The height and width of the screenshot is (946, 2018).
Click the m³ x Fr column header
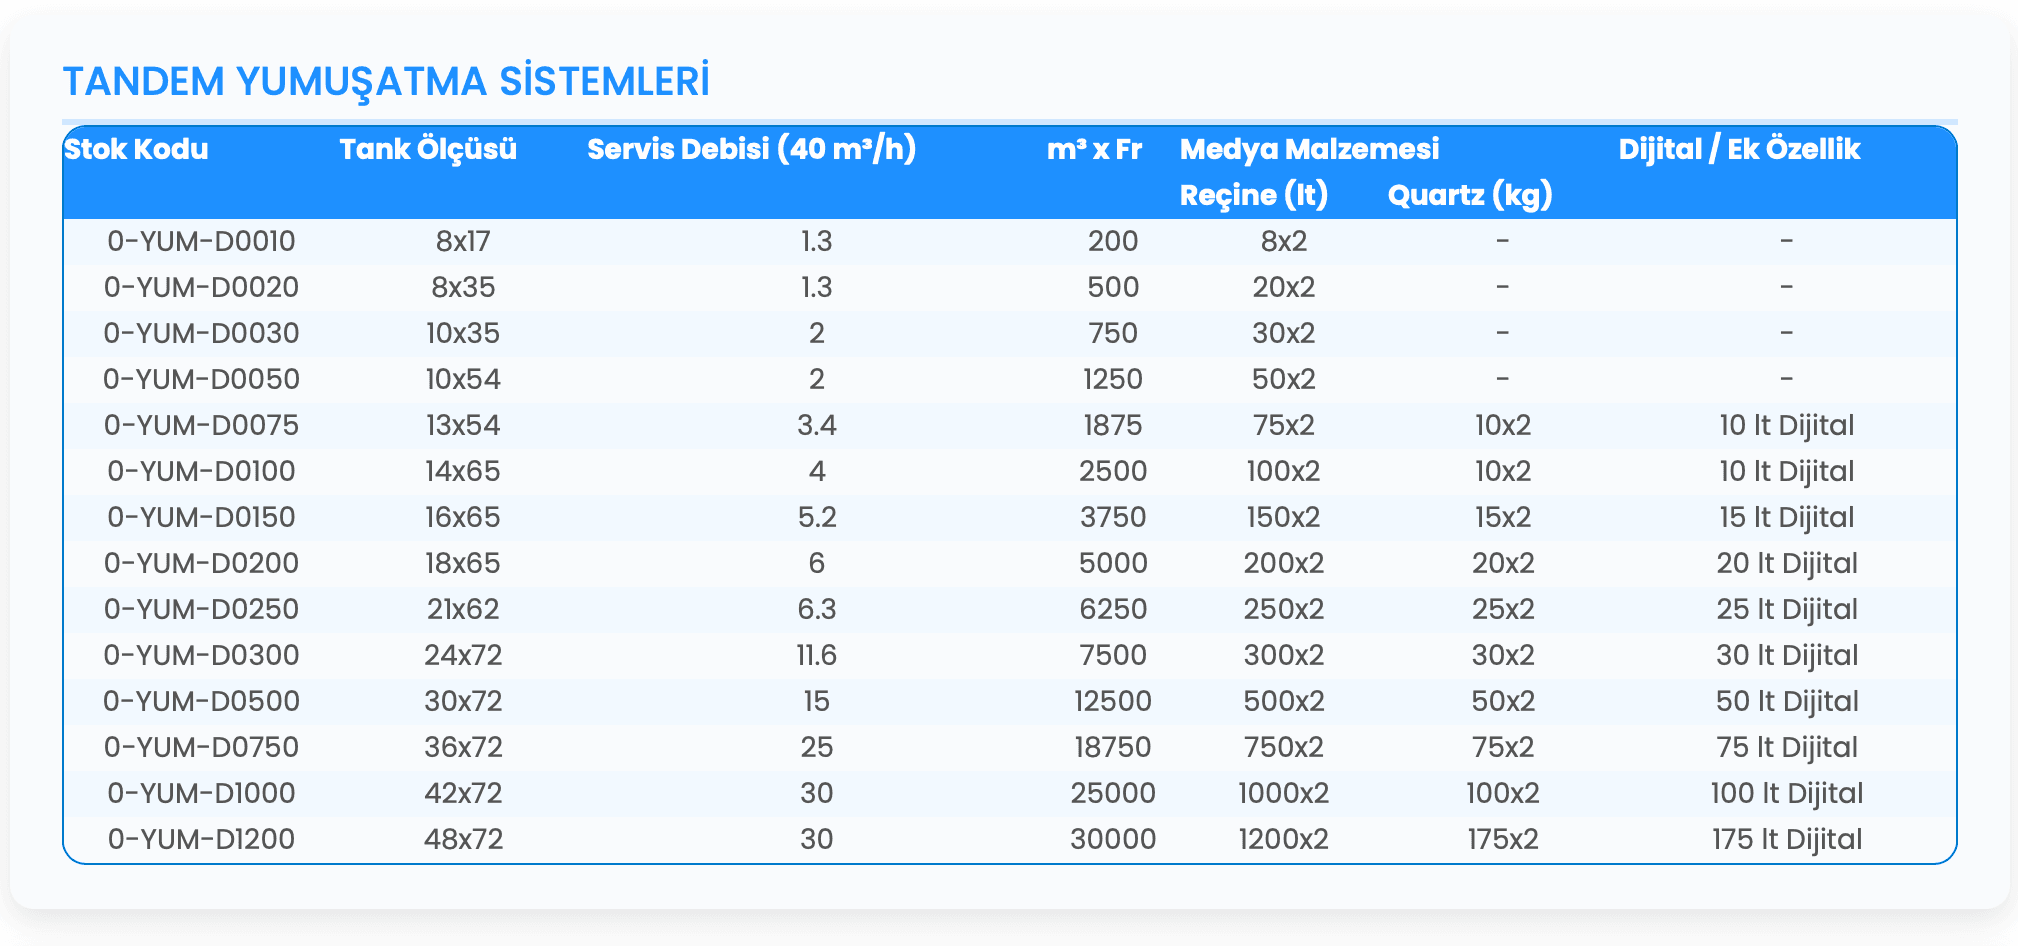[x=1094, y=150]
